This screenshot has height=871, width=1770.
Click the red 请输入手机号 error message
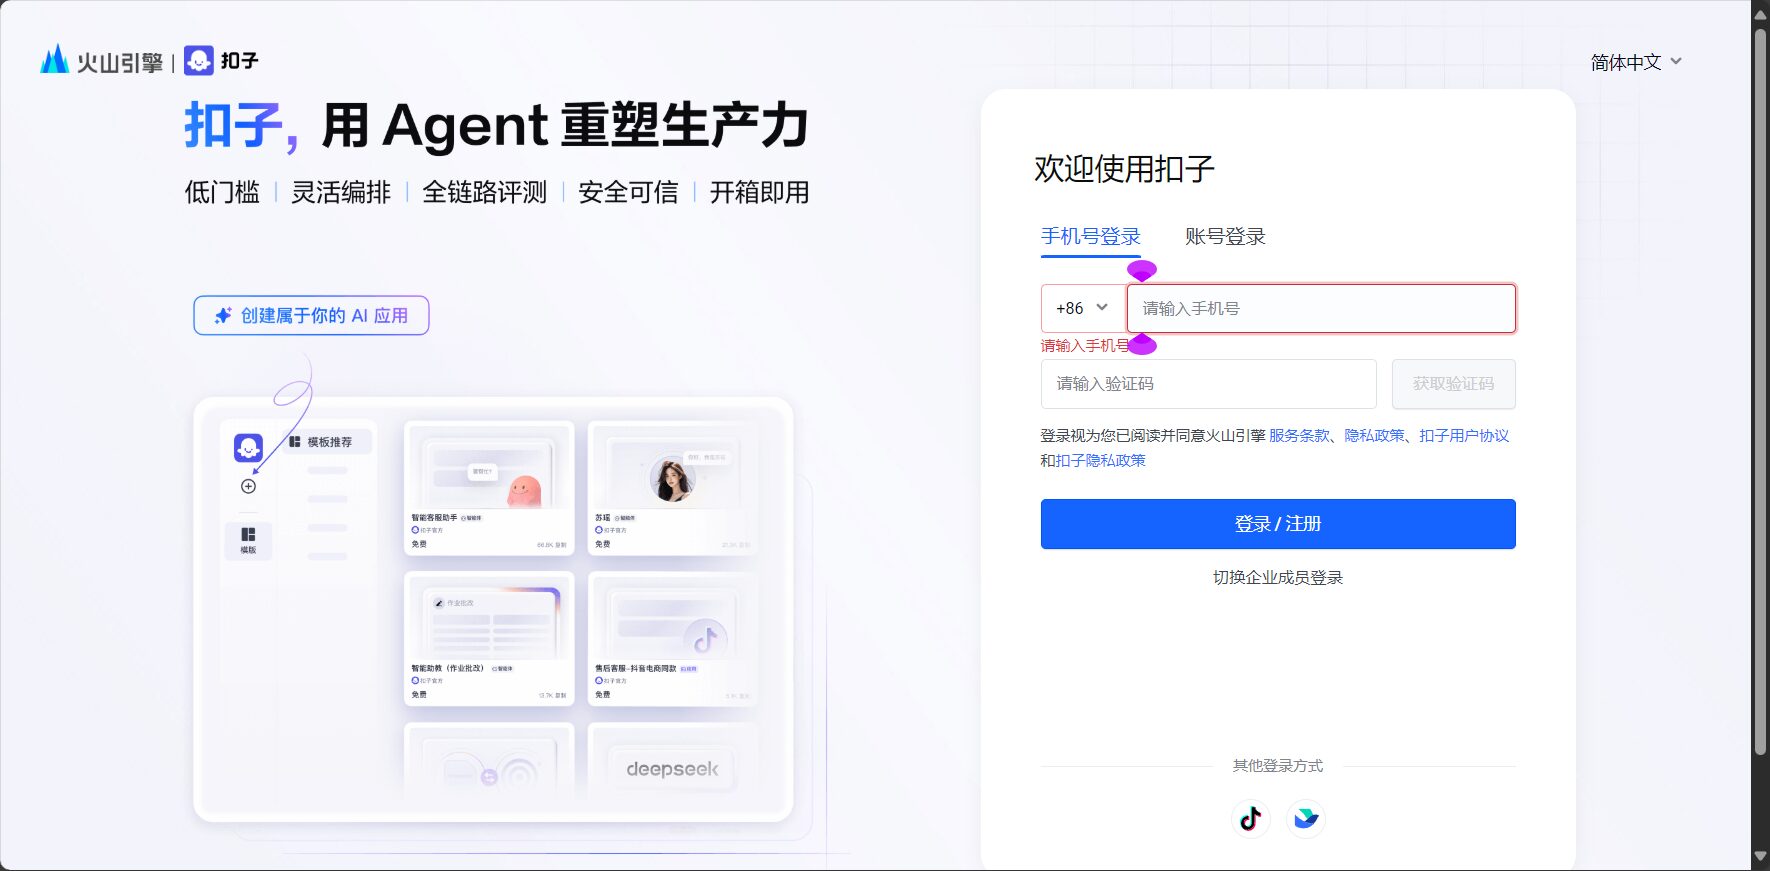pyautogui.click(x=1085, y=346)
